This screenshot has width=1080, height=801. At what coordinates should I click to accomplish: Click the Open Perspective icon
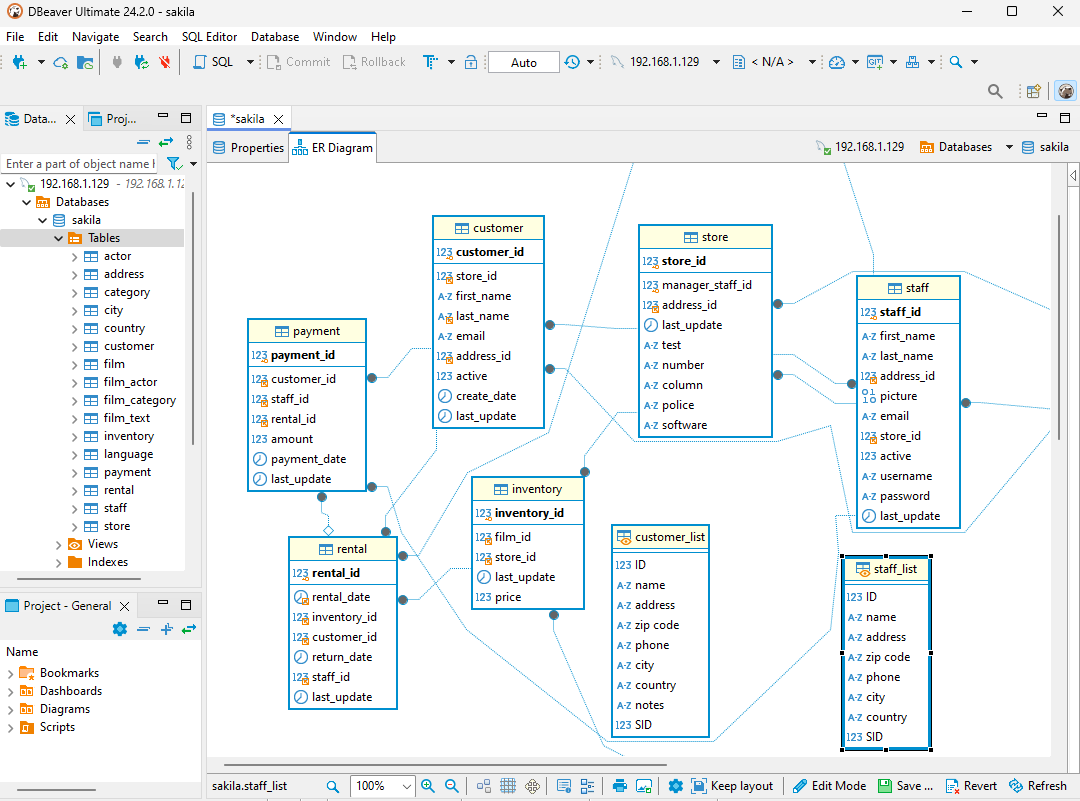tap(1033, 91)
